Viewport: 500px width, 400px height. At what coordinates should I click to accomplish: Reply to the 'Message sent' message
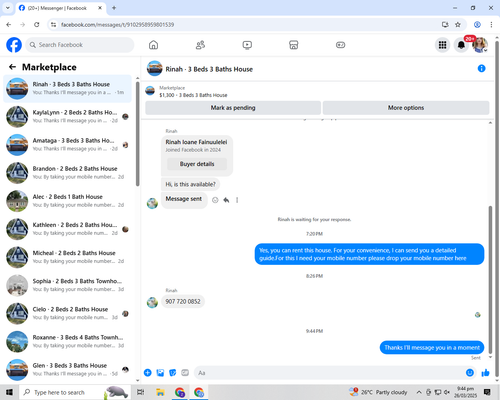click(x=226, y=200)
